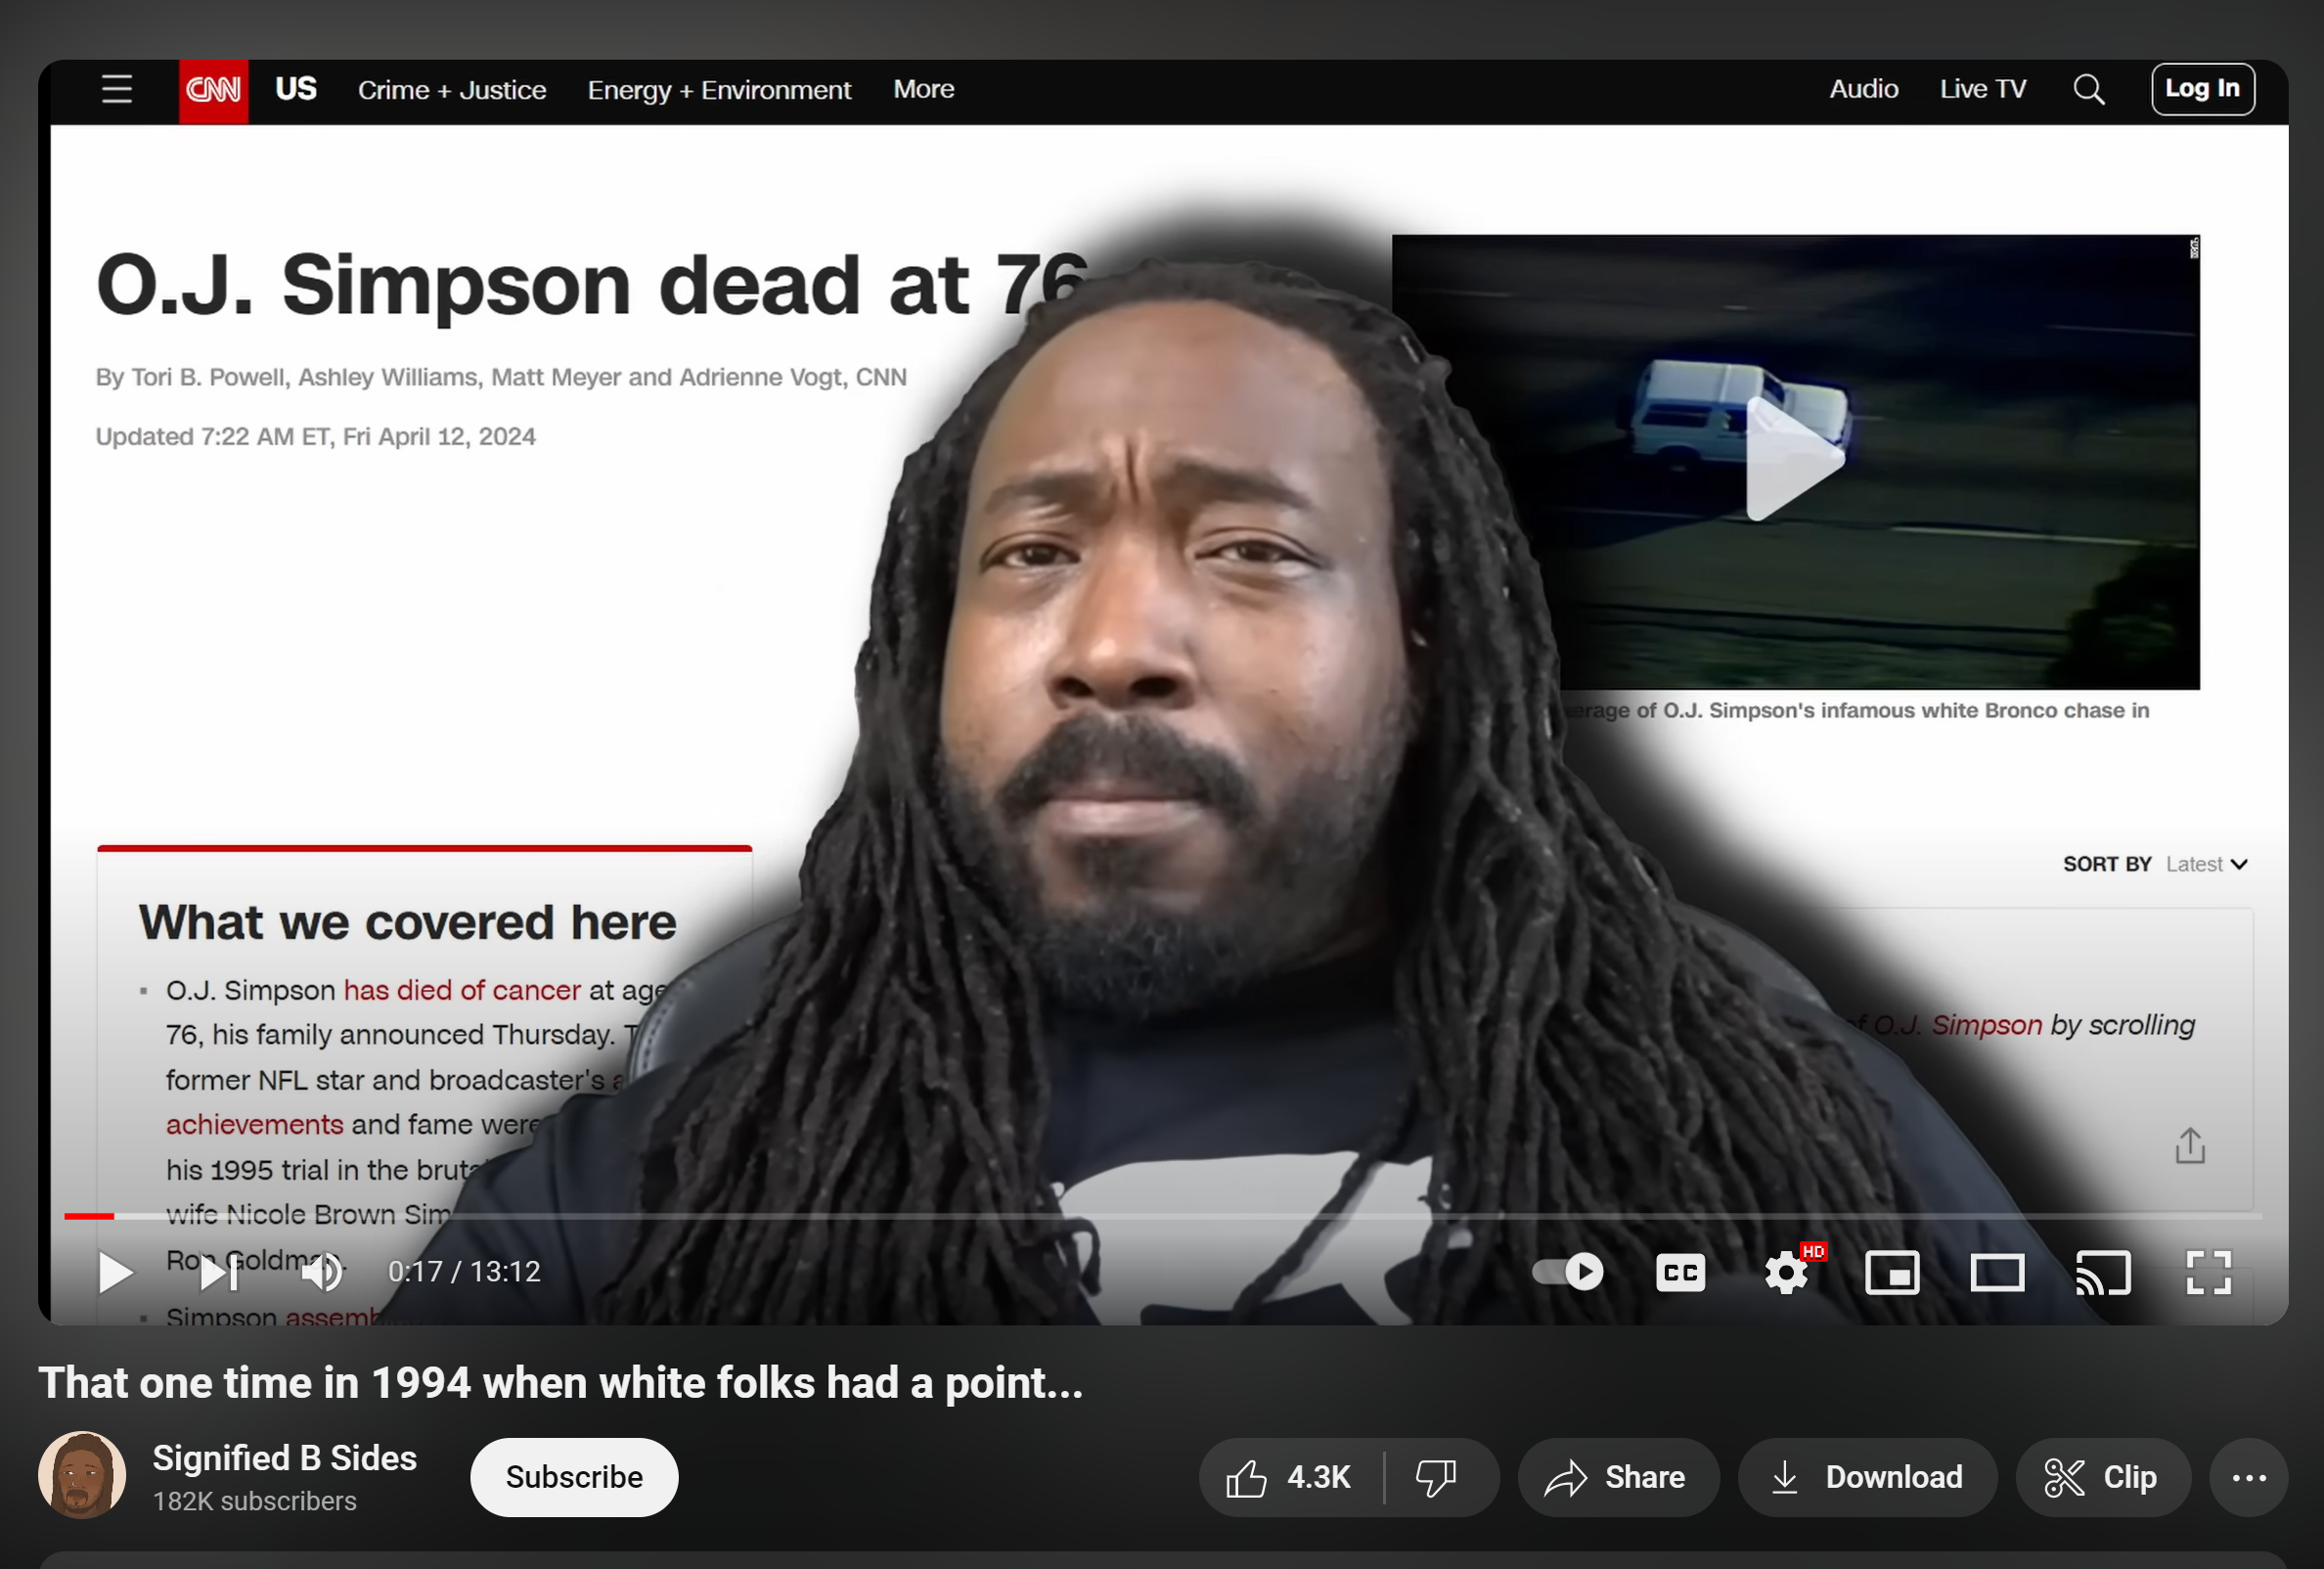The width and height of the screenshot is (2324, 1569).
Task: Mute the video volume speaker icon
Action: [x=322, y=1272]
